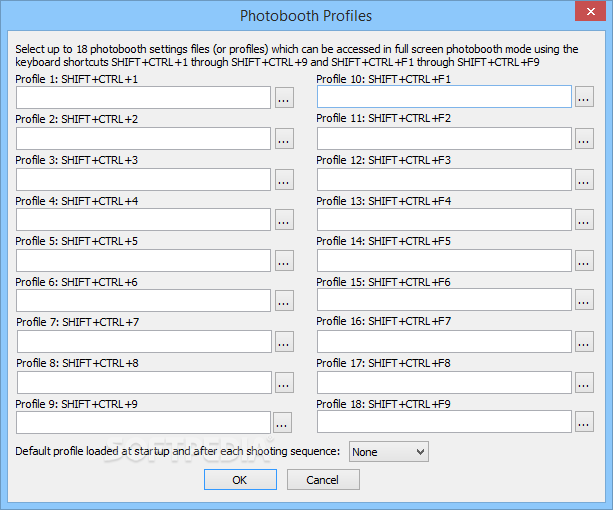Focus the Profile 13 path field

444,220
